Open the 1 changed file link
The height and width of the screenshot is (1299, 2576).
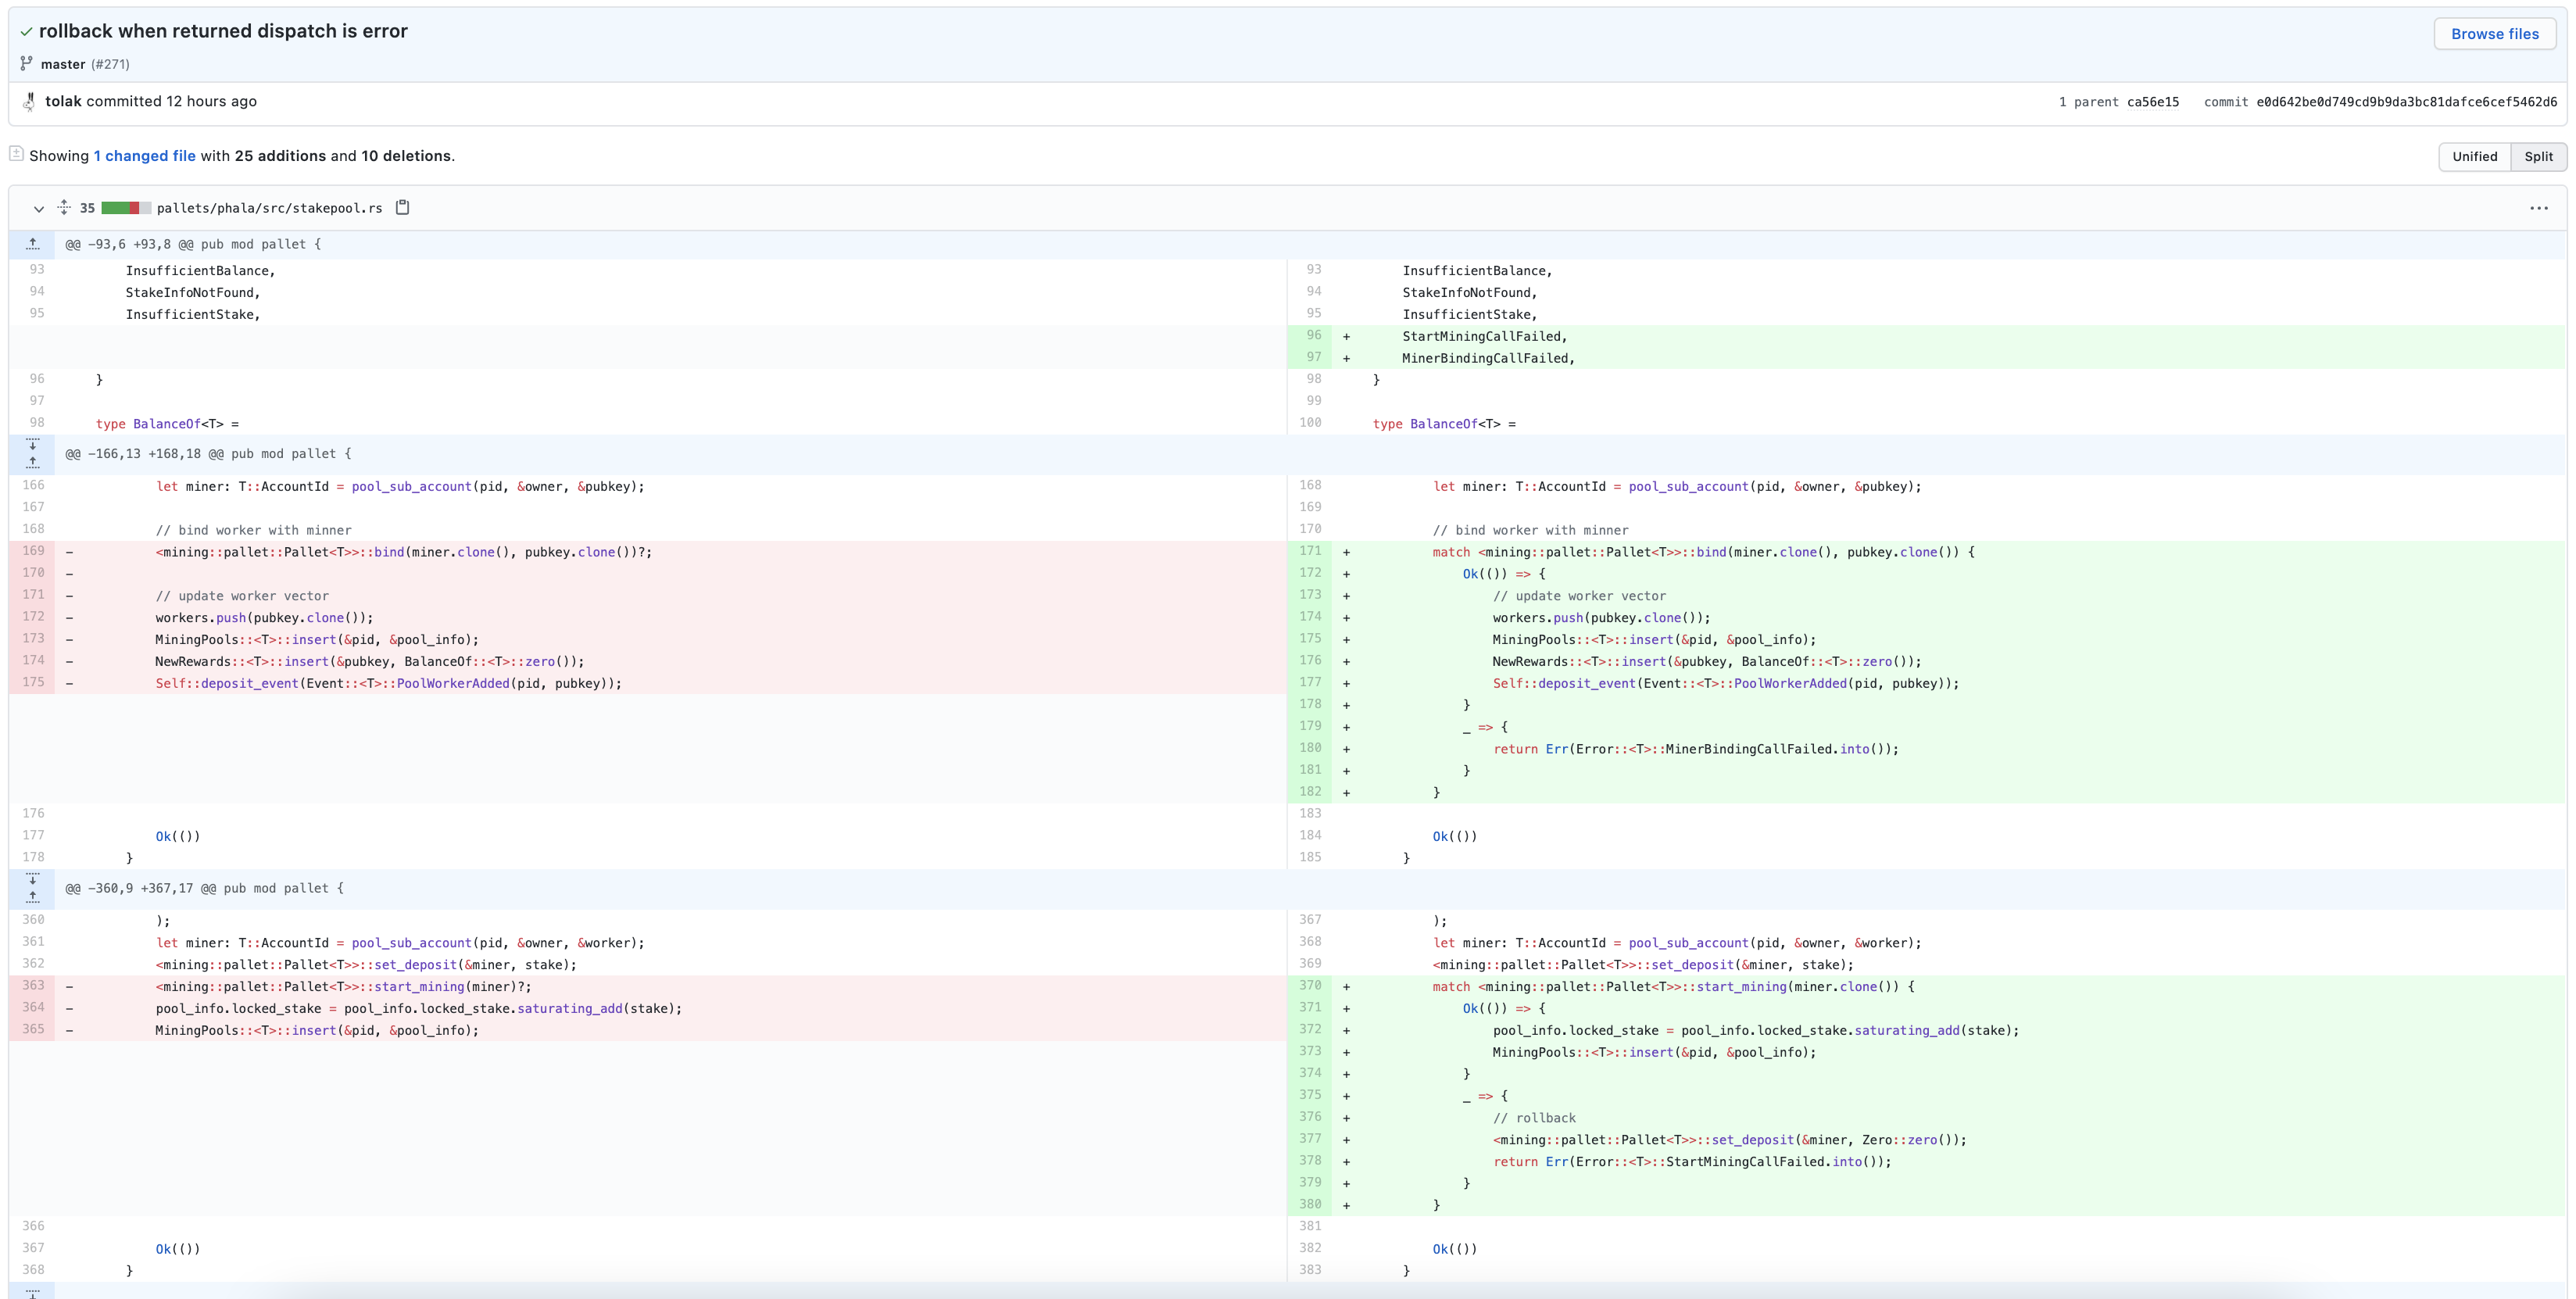pyautogui.click(x=145, y=156)
